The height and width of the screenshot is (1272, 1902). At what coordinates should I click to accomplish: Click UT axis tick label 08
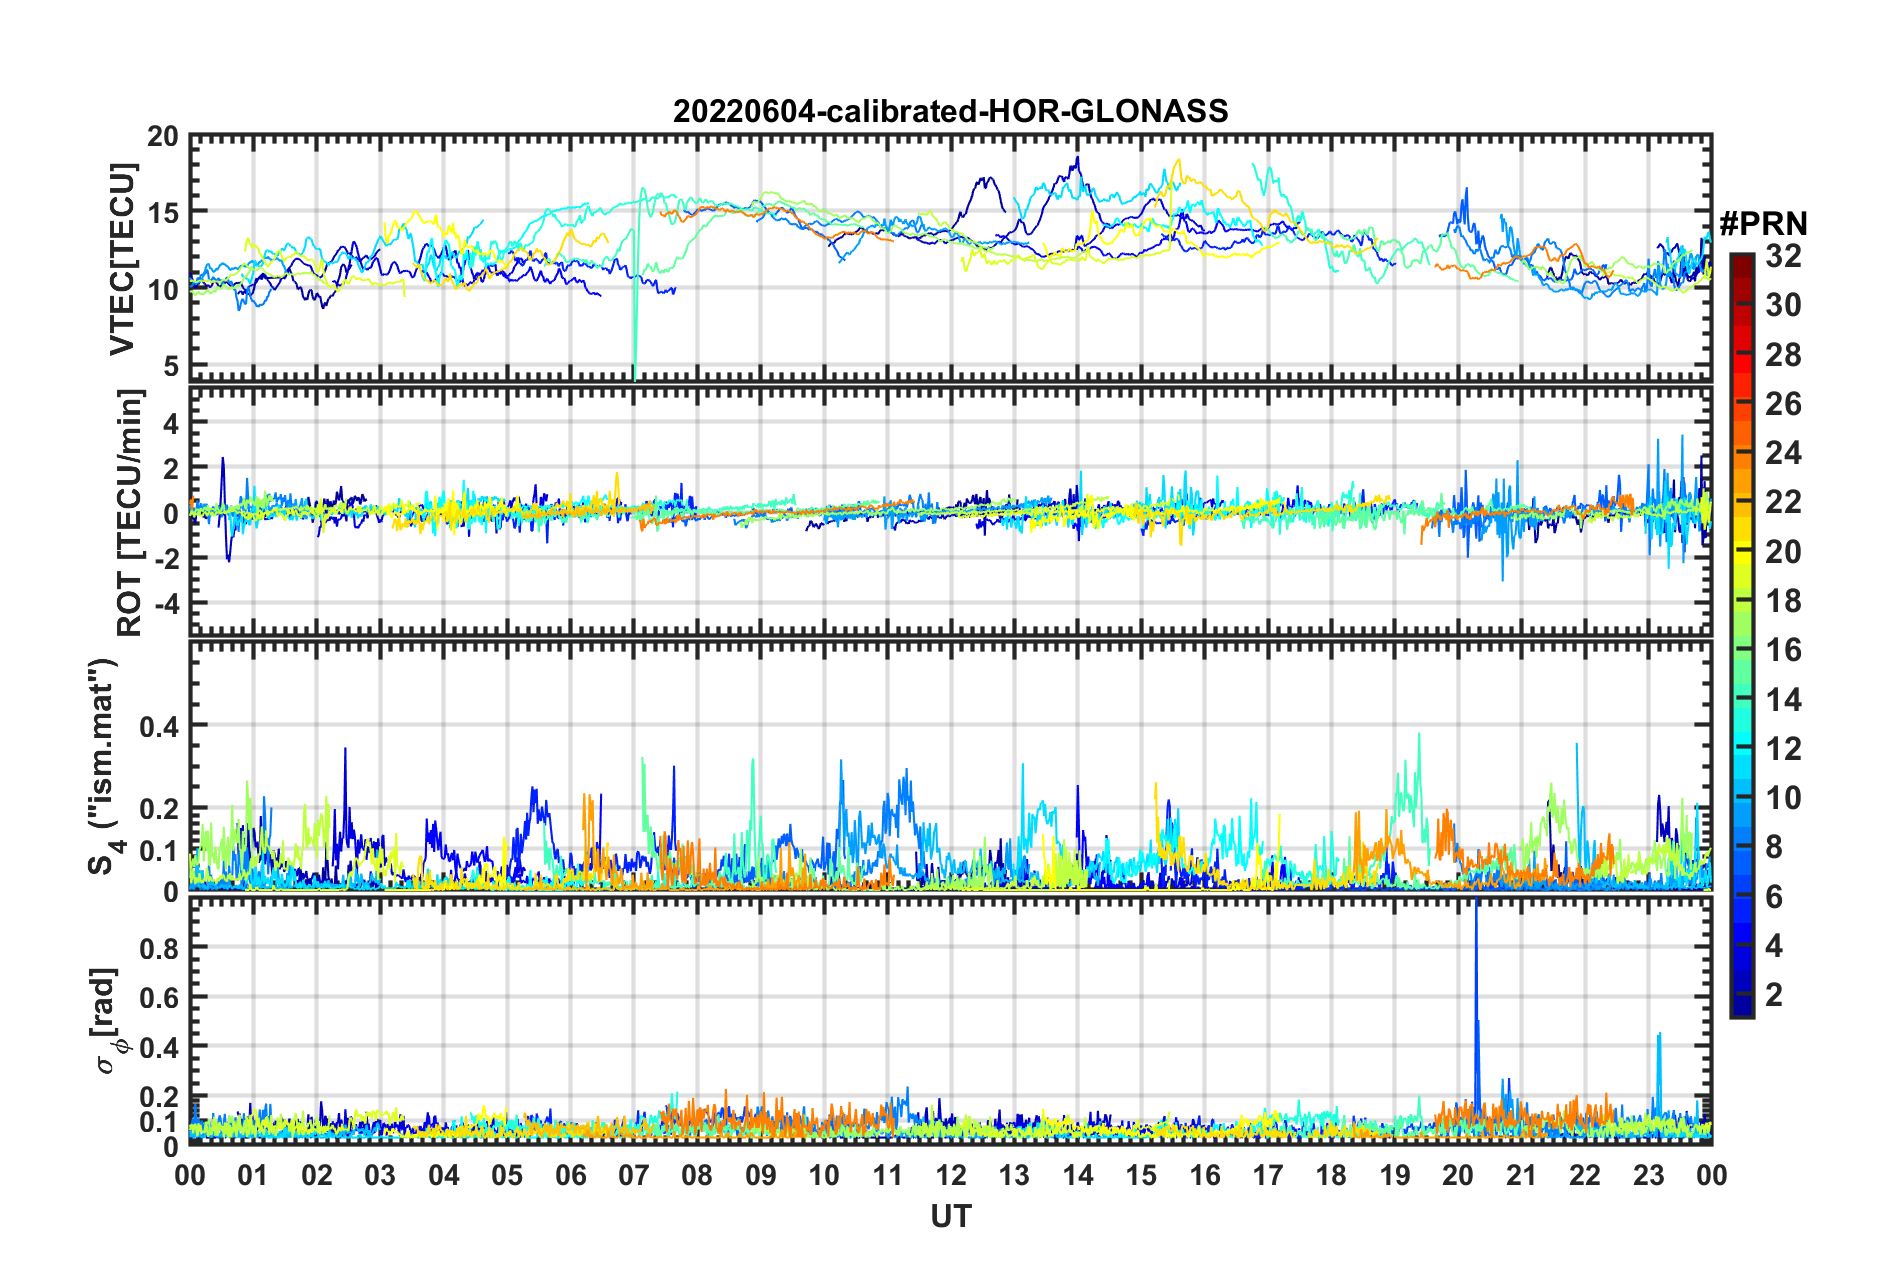tap(697, 1175)
